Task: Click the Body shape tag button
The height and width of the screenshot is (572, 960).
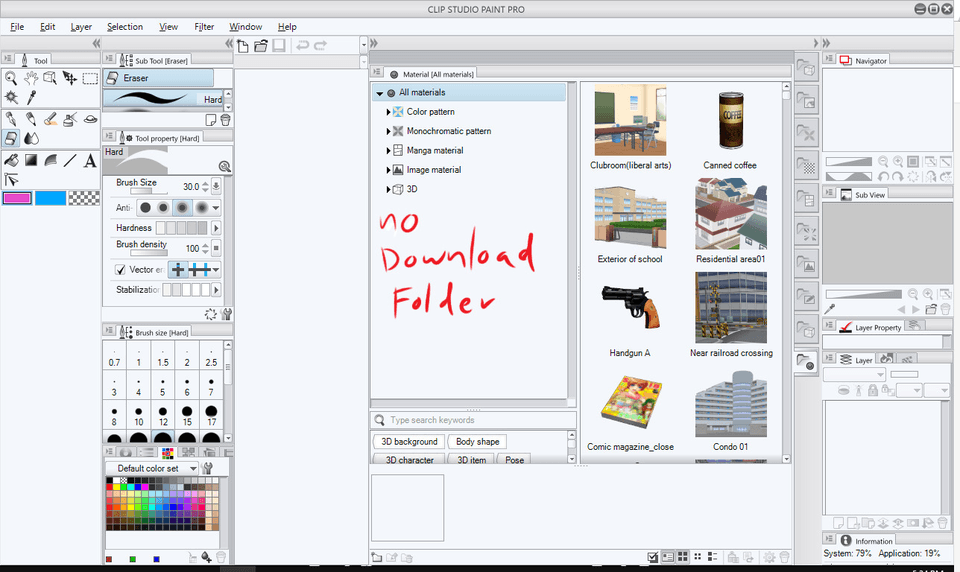Action: coord(477,441)
